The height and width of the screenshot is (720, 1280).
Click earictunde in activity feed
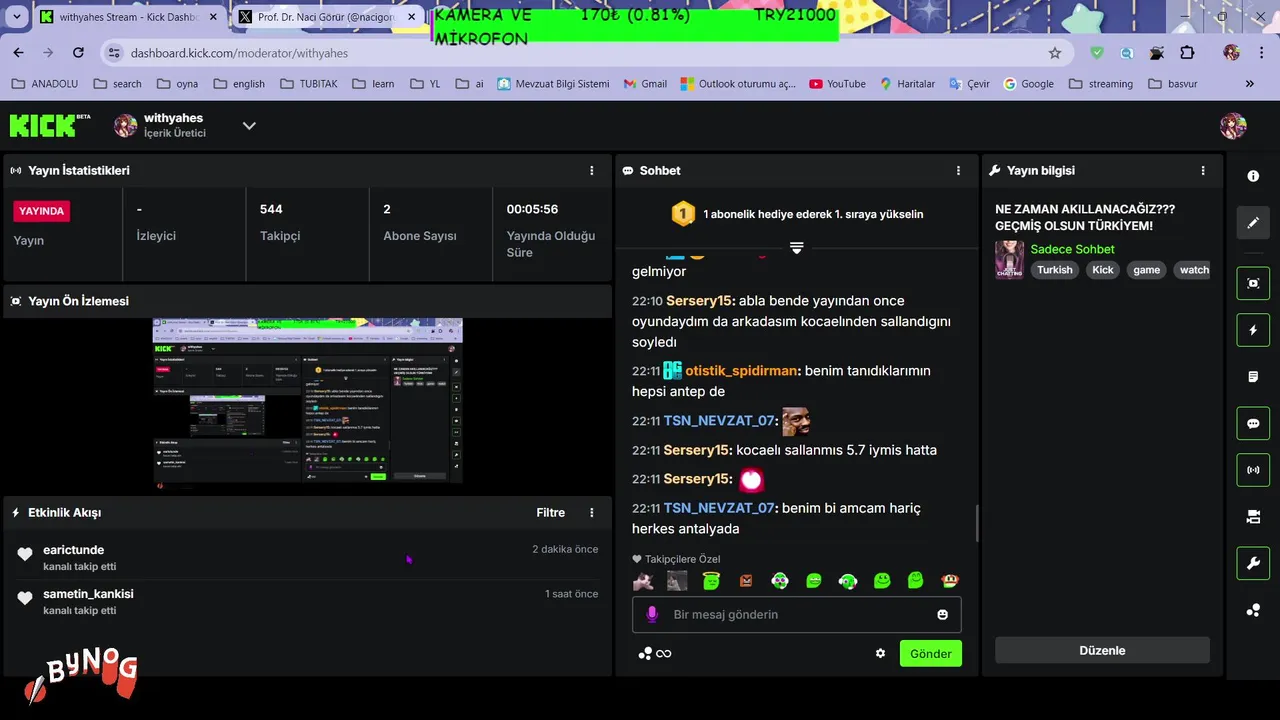[73, 550]
